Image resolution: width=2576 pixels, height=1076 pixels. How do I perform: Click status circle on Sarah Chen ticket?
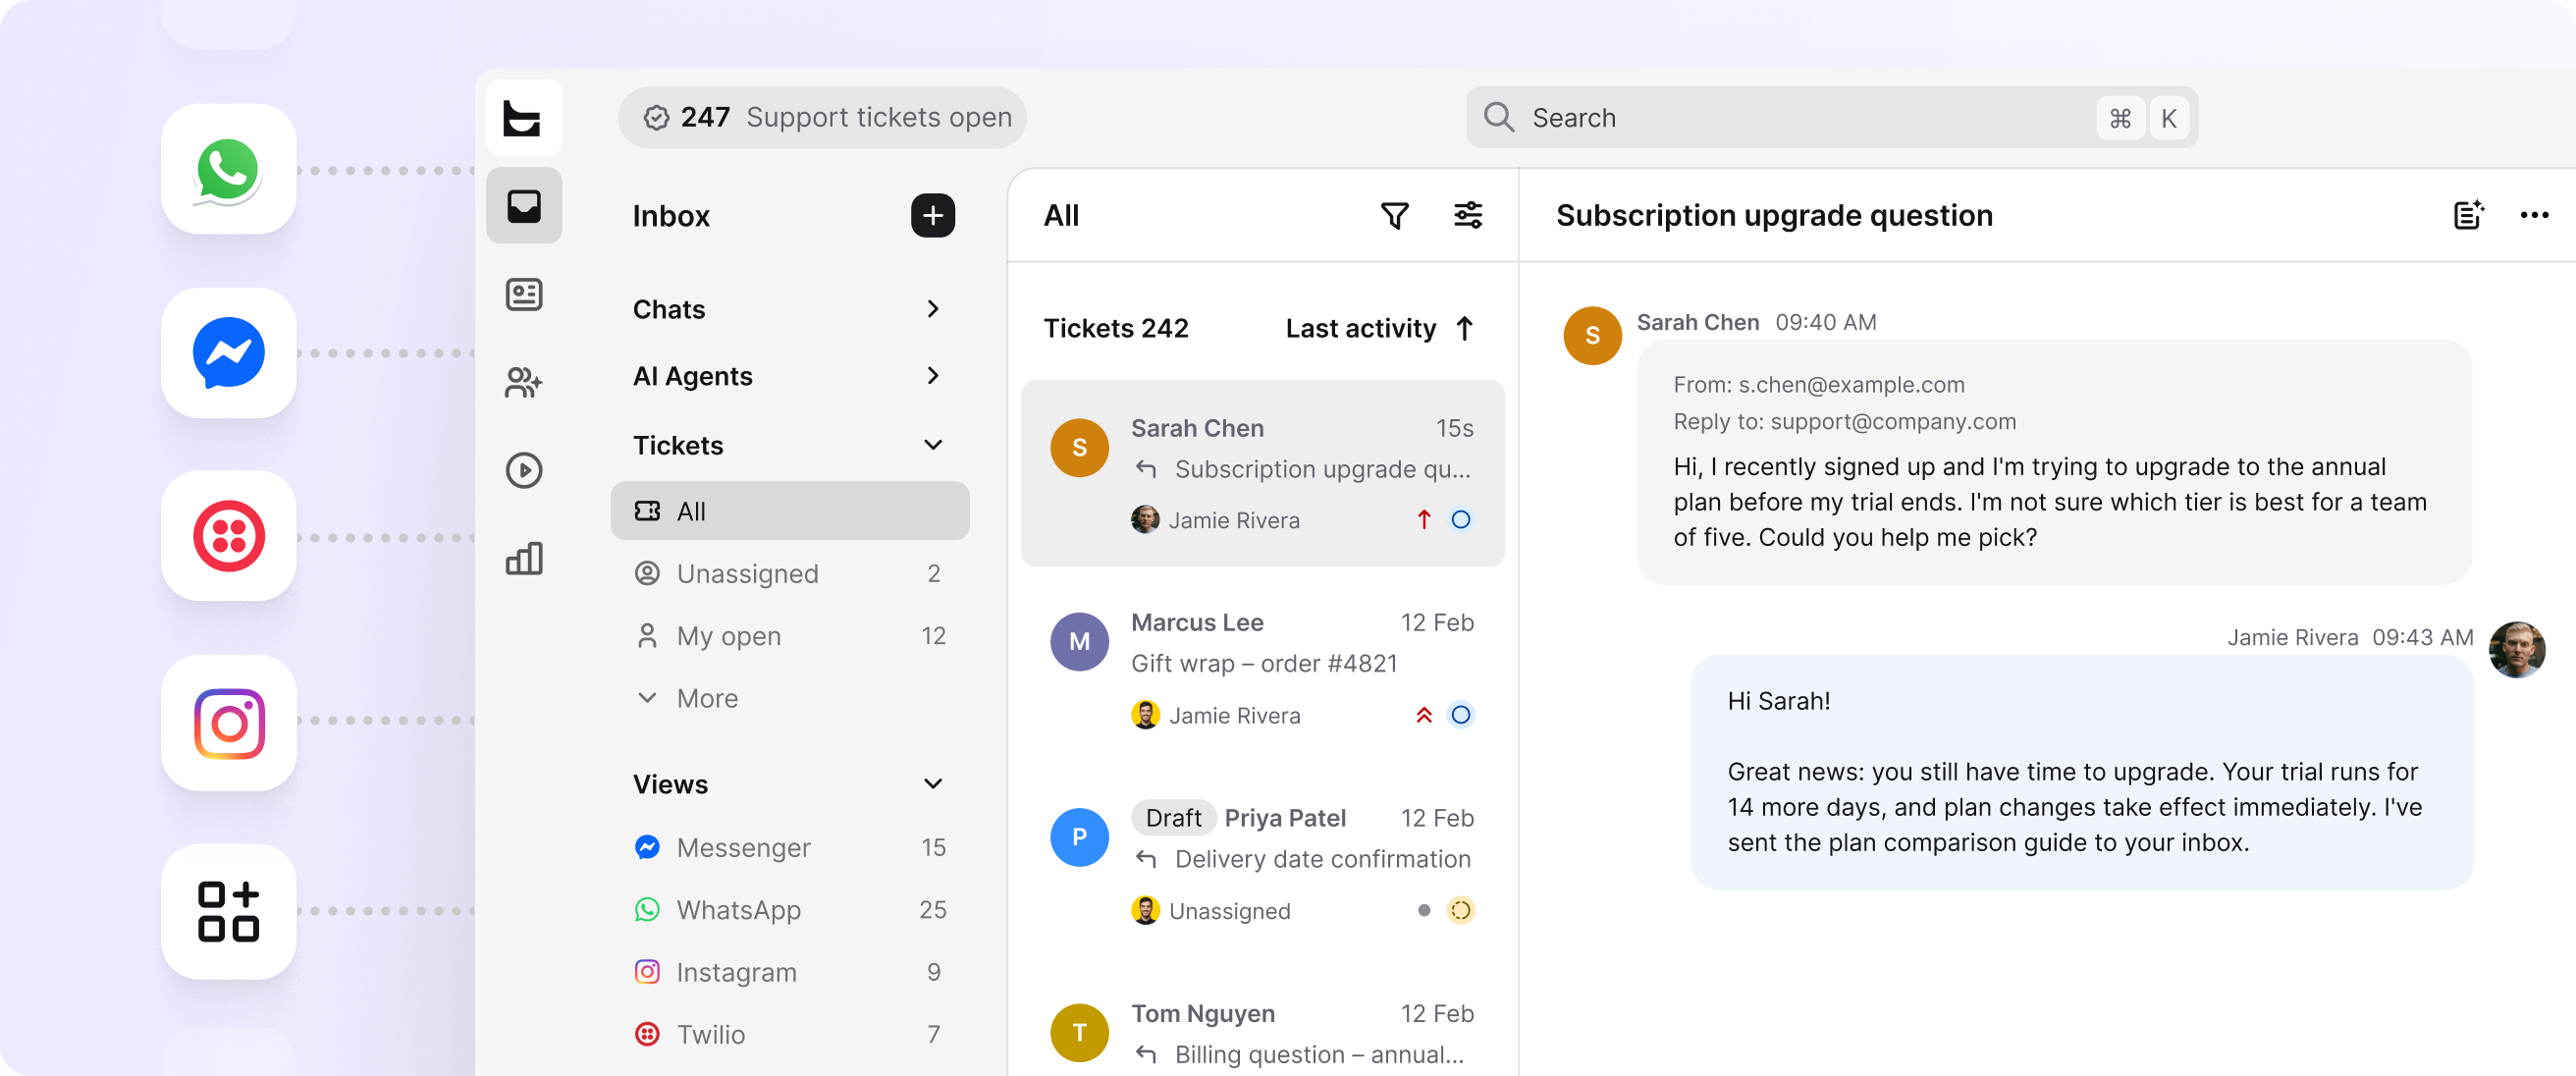1460,520
